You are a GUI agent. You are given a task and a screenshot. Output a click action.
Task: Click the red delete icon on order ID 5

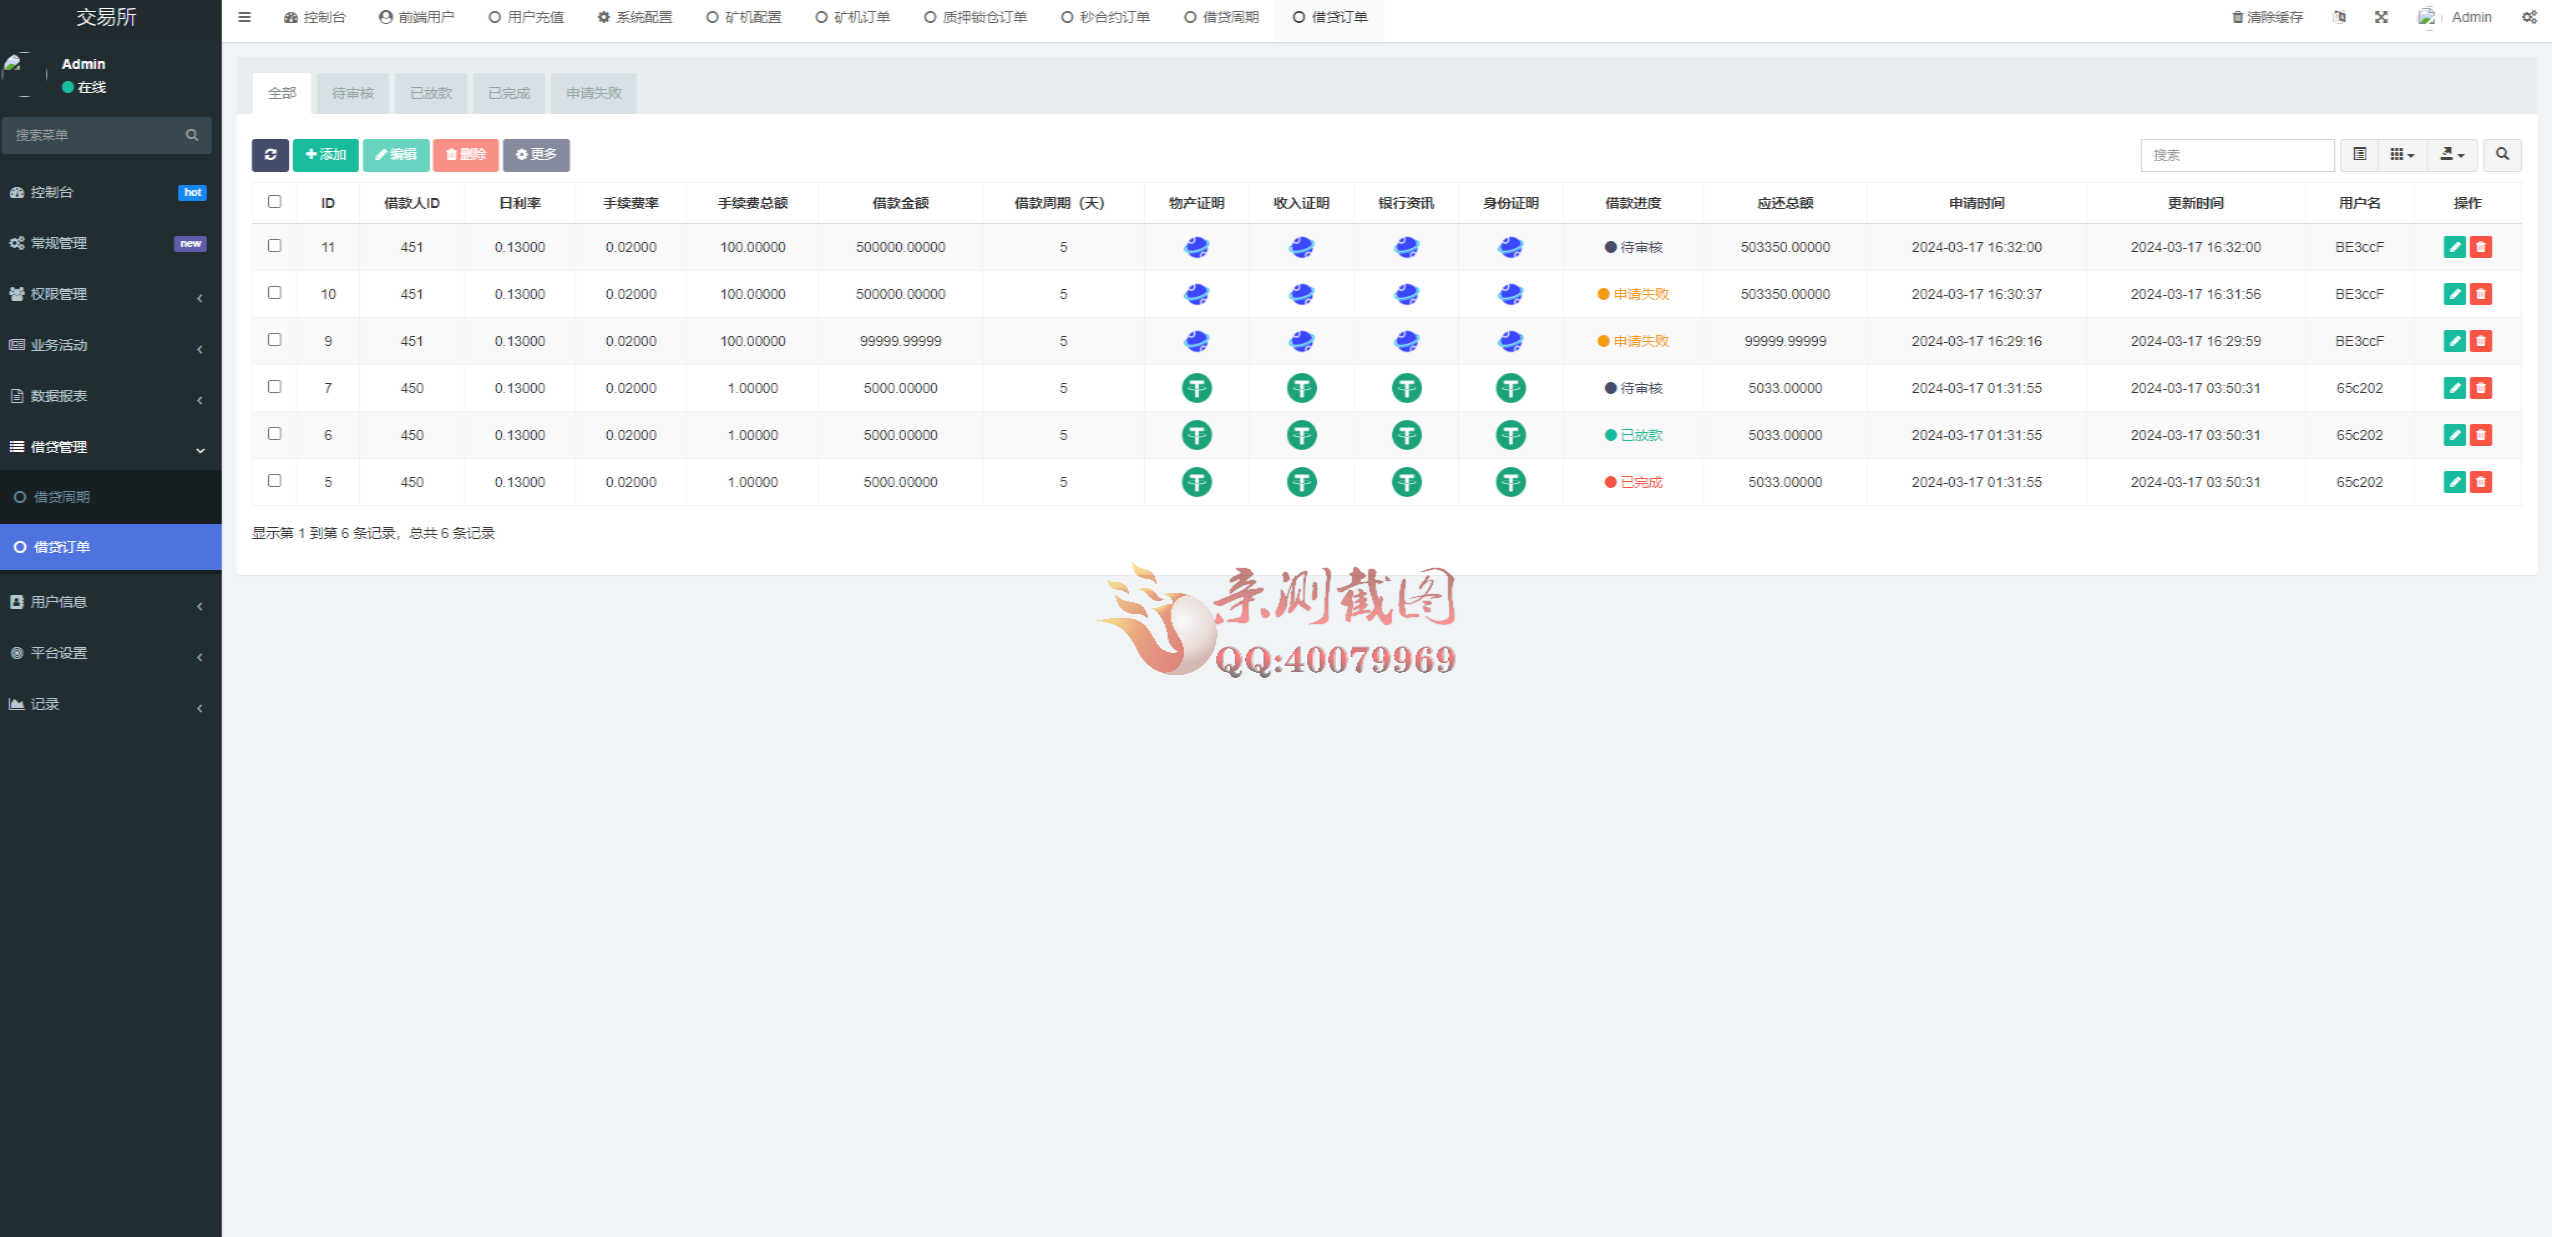tap(2481, 481)
